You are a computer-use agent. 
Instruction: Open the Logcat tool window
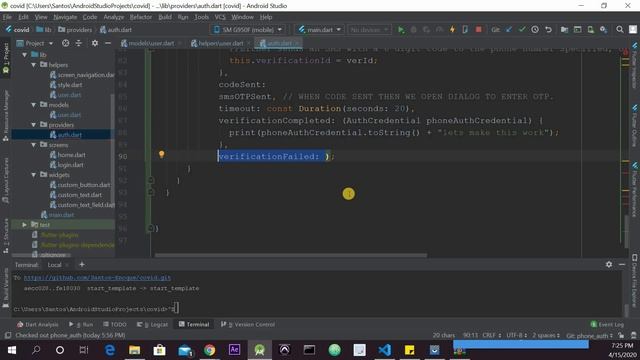pyautogui.click(x=152, y=324)
